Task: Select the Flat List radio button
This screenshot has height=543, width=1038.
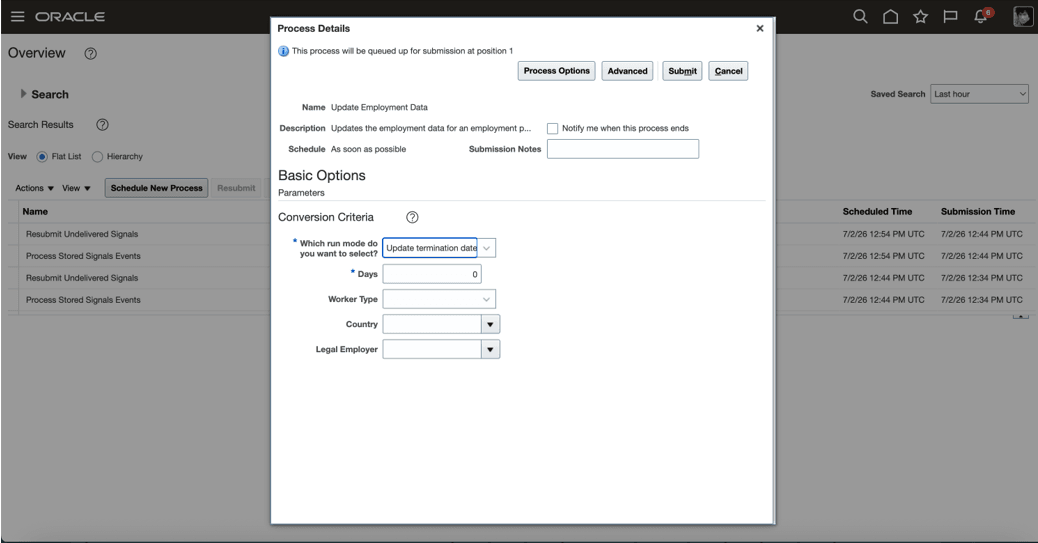Action: [x=42, y=157]
